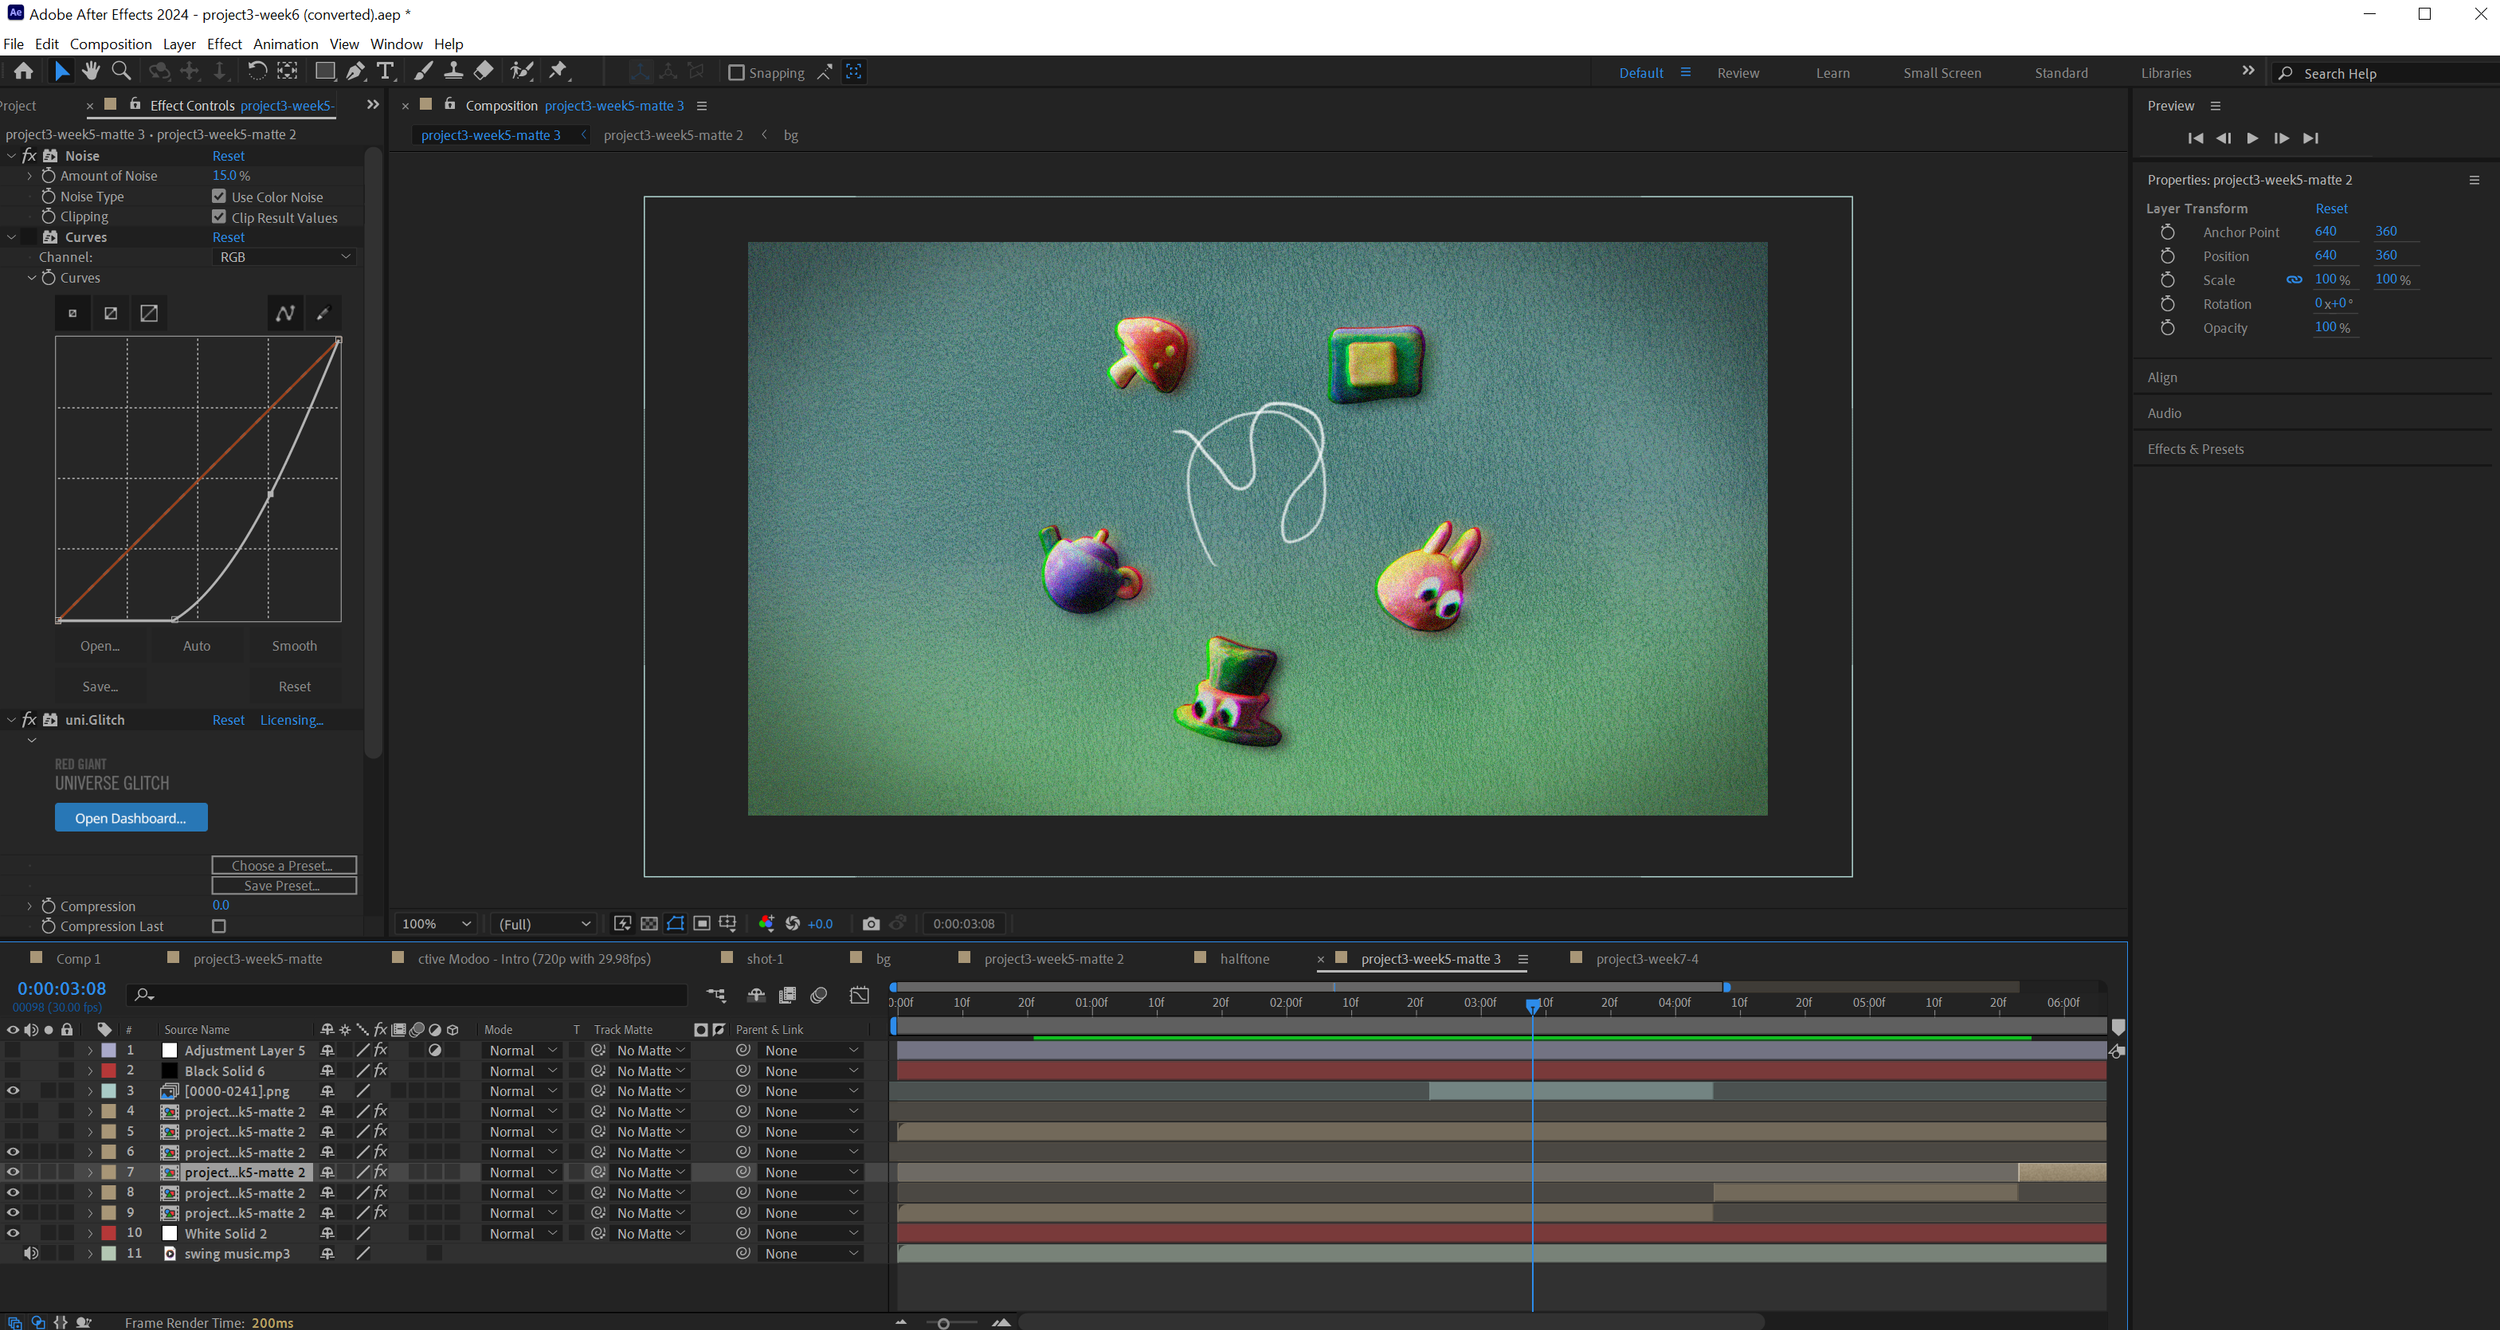Viewport: 2500px width, 1330px height.
Task: Click the timeline zoom slider handle
Action: coord(943,1323)
